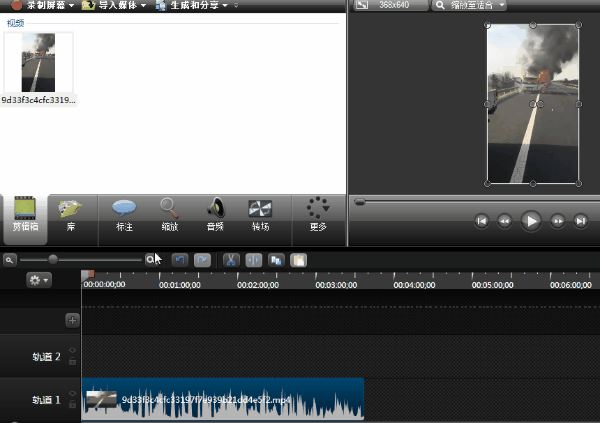Image resolution: width=600 pixels, height=423 pixels.
Task: Click the Cut scissors icon
Action: tap(231, 260)
